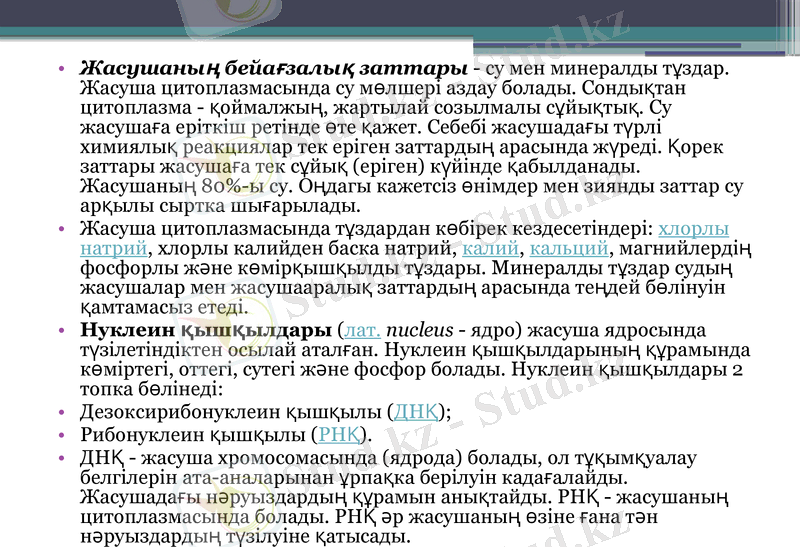Image resolution: width=800 pixels, height=547 pixels.
Task: Select bold text 'Нуклеин қышқылдары'
Action: [206, 331]
